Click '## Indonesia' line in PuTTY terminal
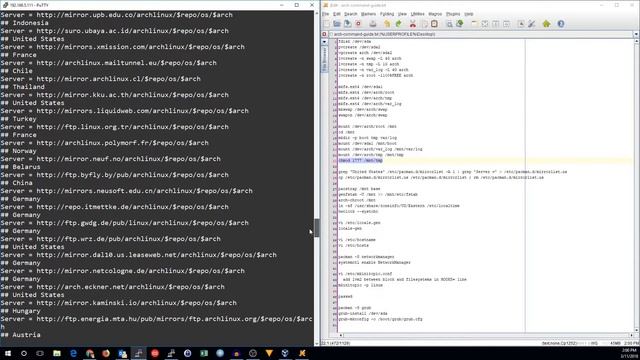Screen dimensions: 640x360 click(24, 23)
